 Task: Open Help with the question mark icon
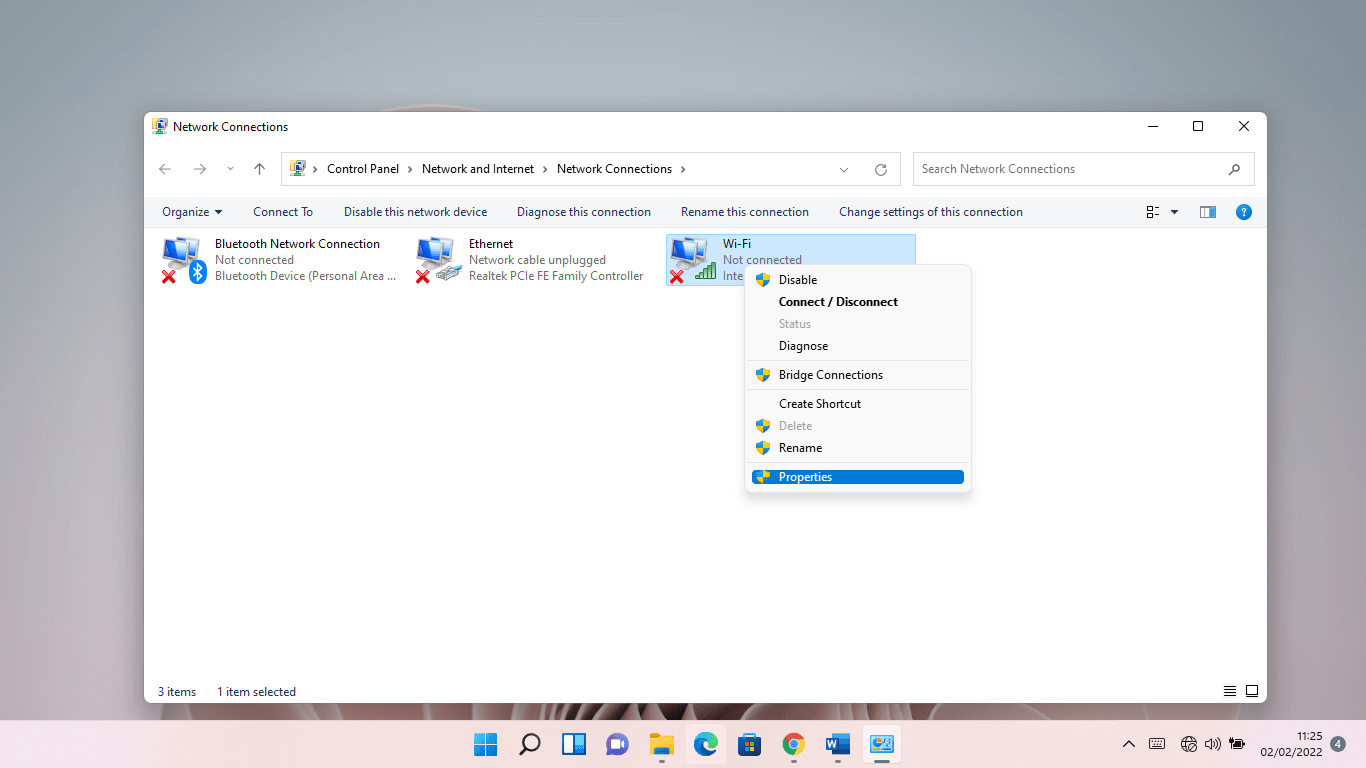tap(1244, 212)
